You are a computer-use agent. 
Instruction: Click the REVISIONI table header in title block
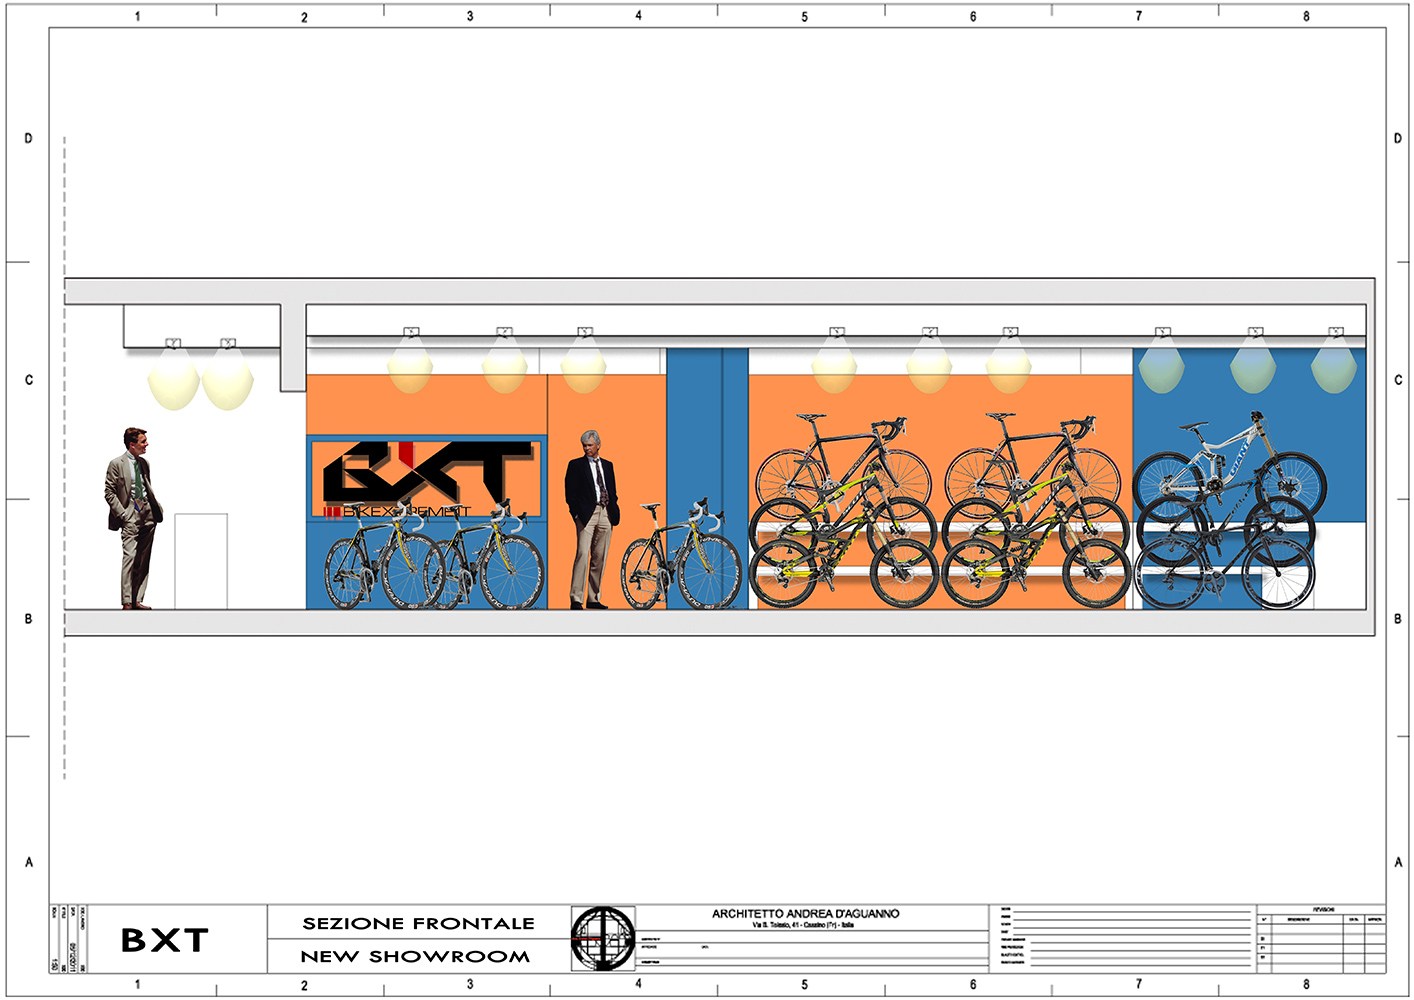pos(1322,910)
